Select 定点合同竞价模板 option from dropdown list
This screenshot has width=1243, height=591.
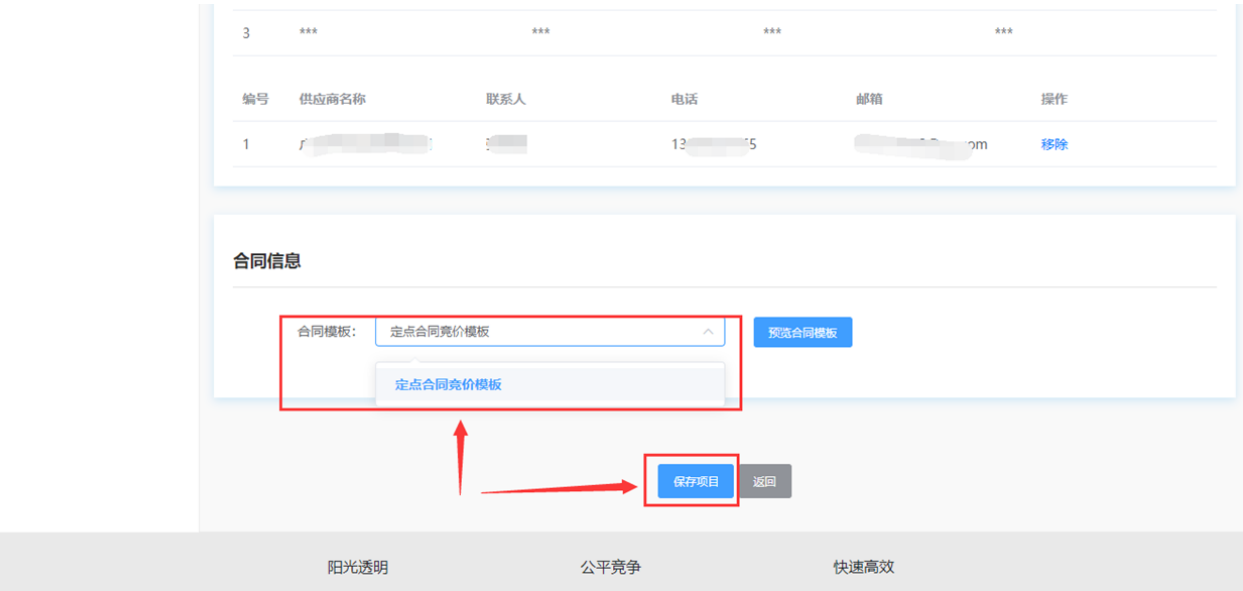[x=448, y=384]
